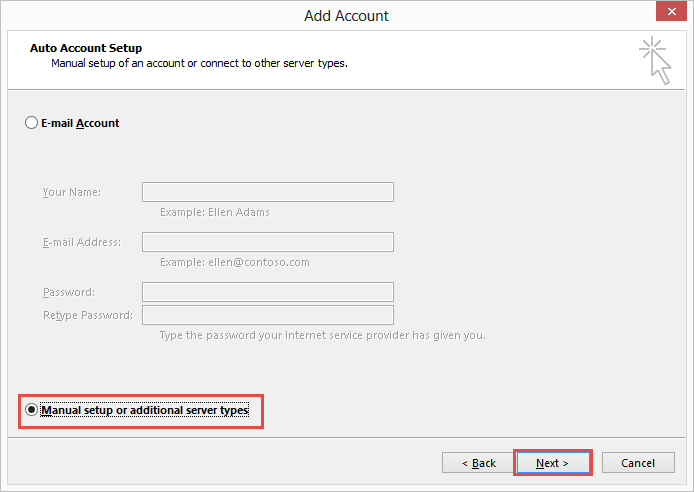Click the Retype Password input field
This screenshot has height=492, width=694.
[267, 315]
